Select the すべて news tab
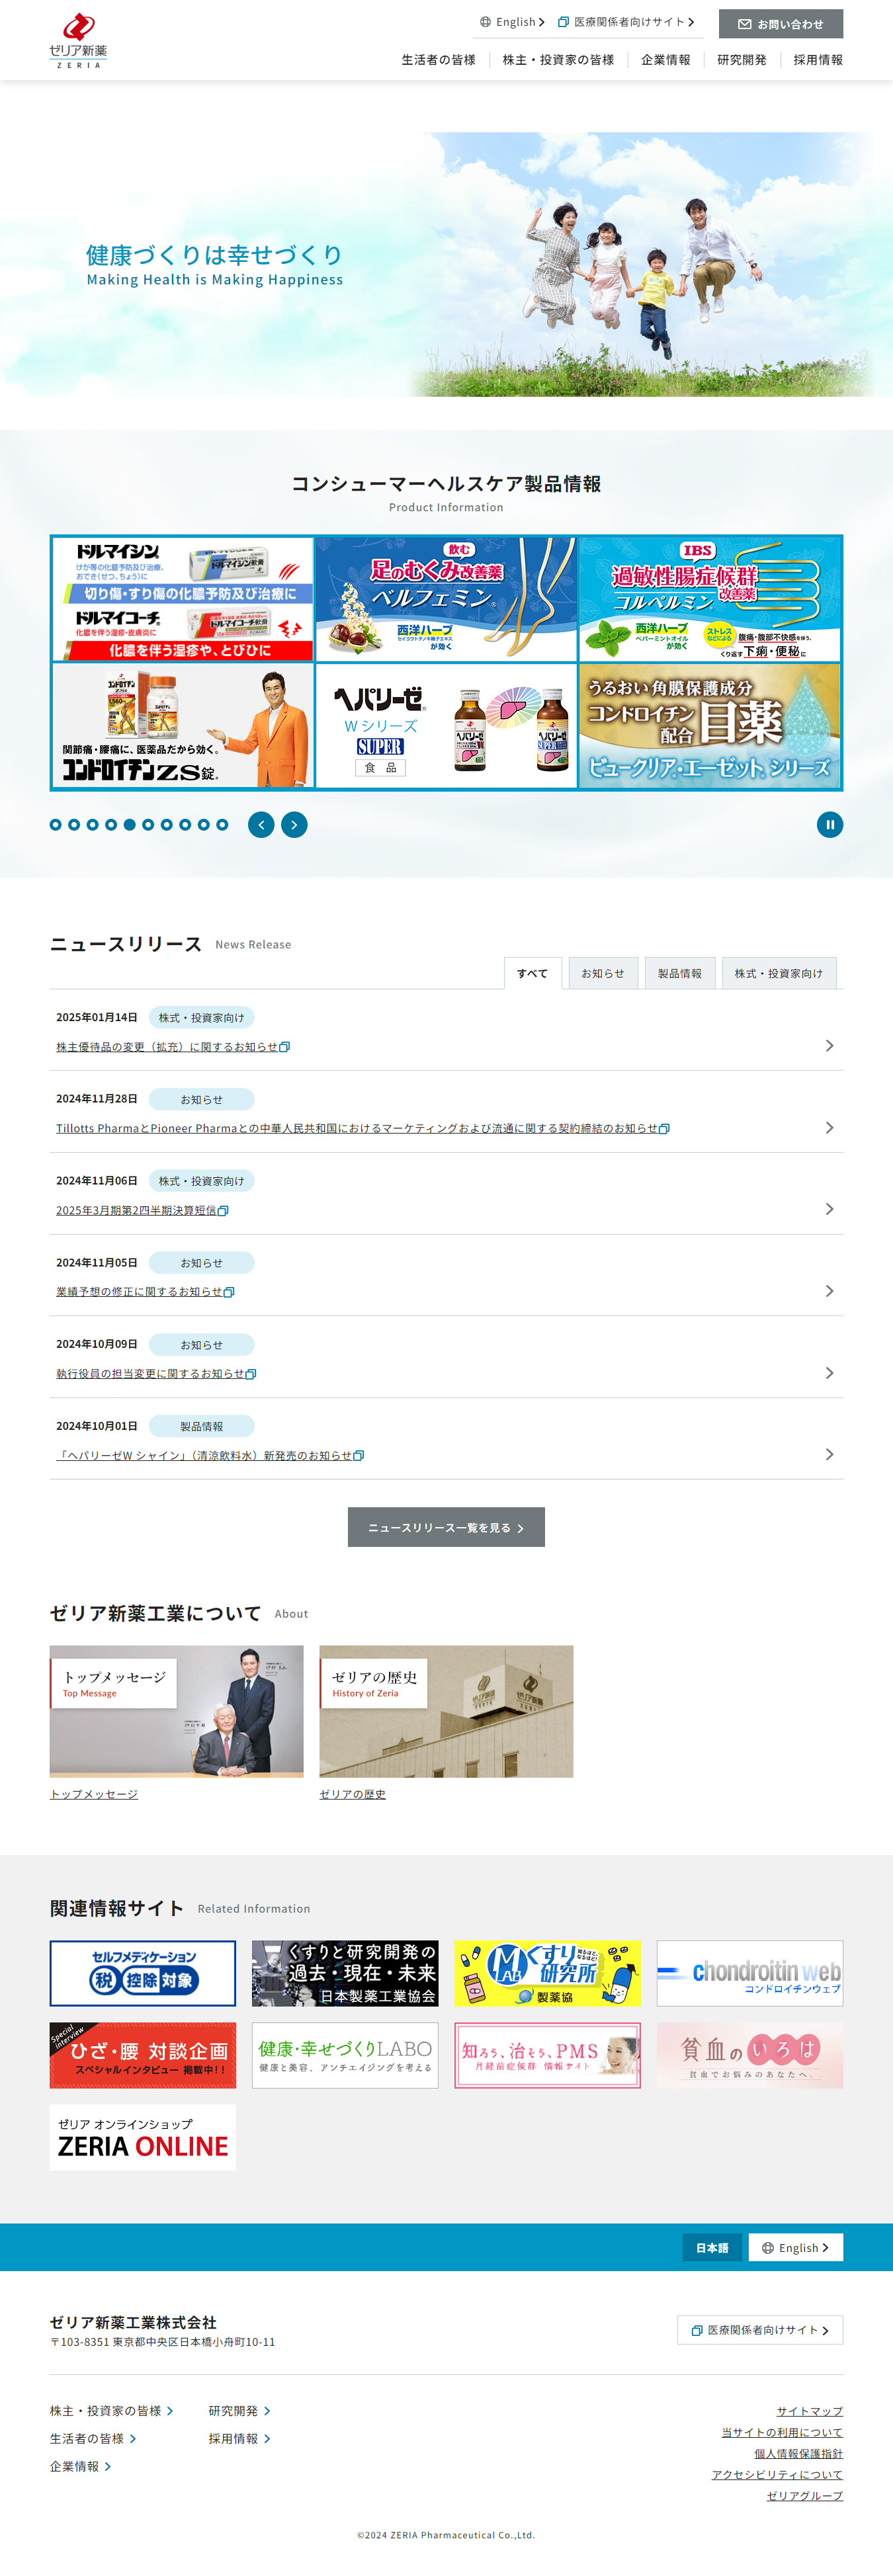Viewport: 893px width, 2576px height. (x=532, y=973)
